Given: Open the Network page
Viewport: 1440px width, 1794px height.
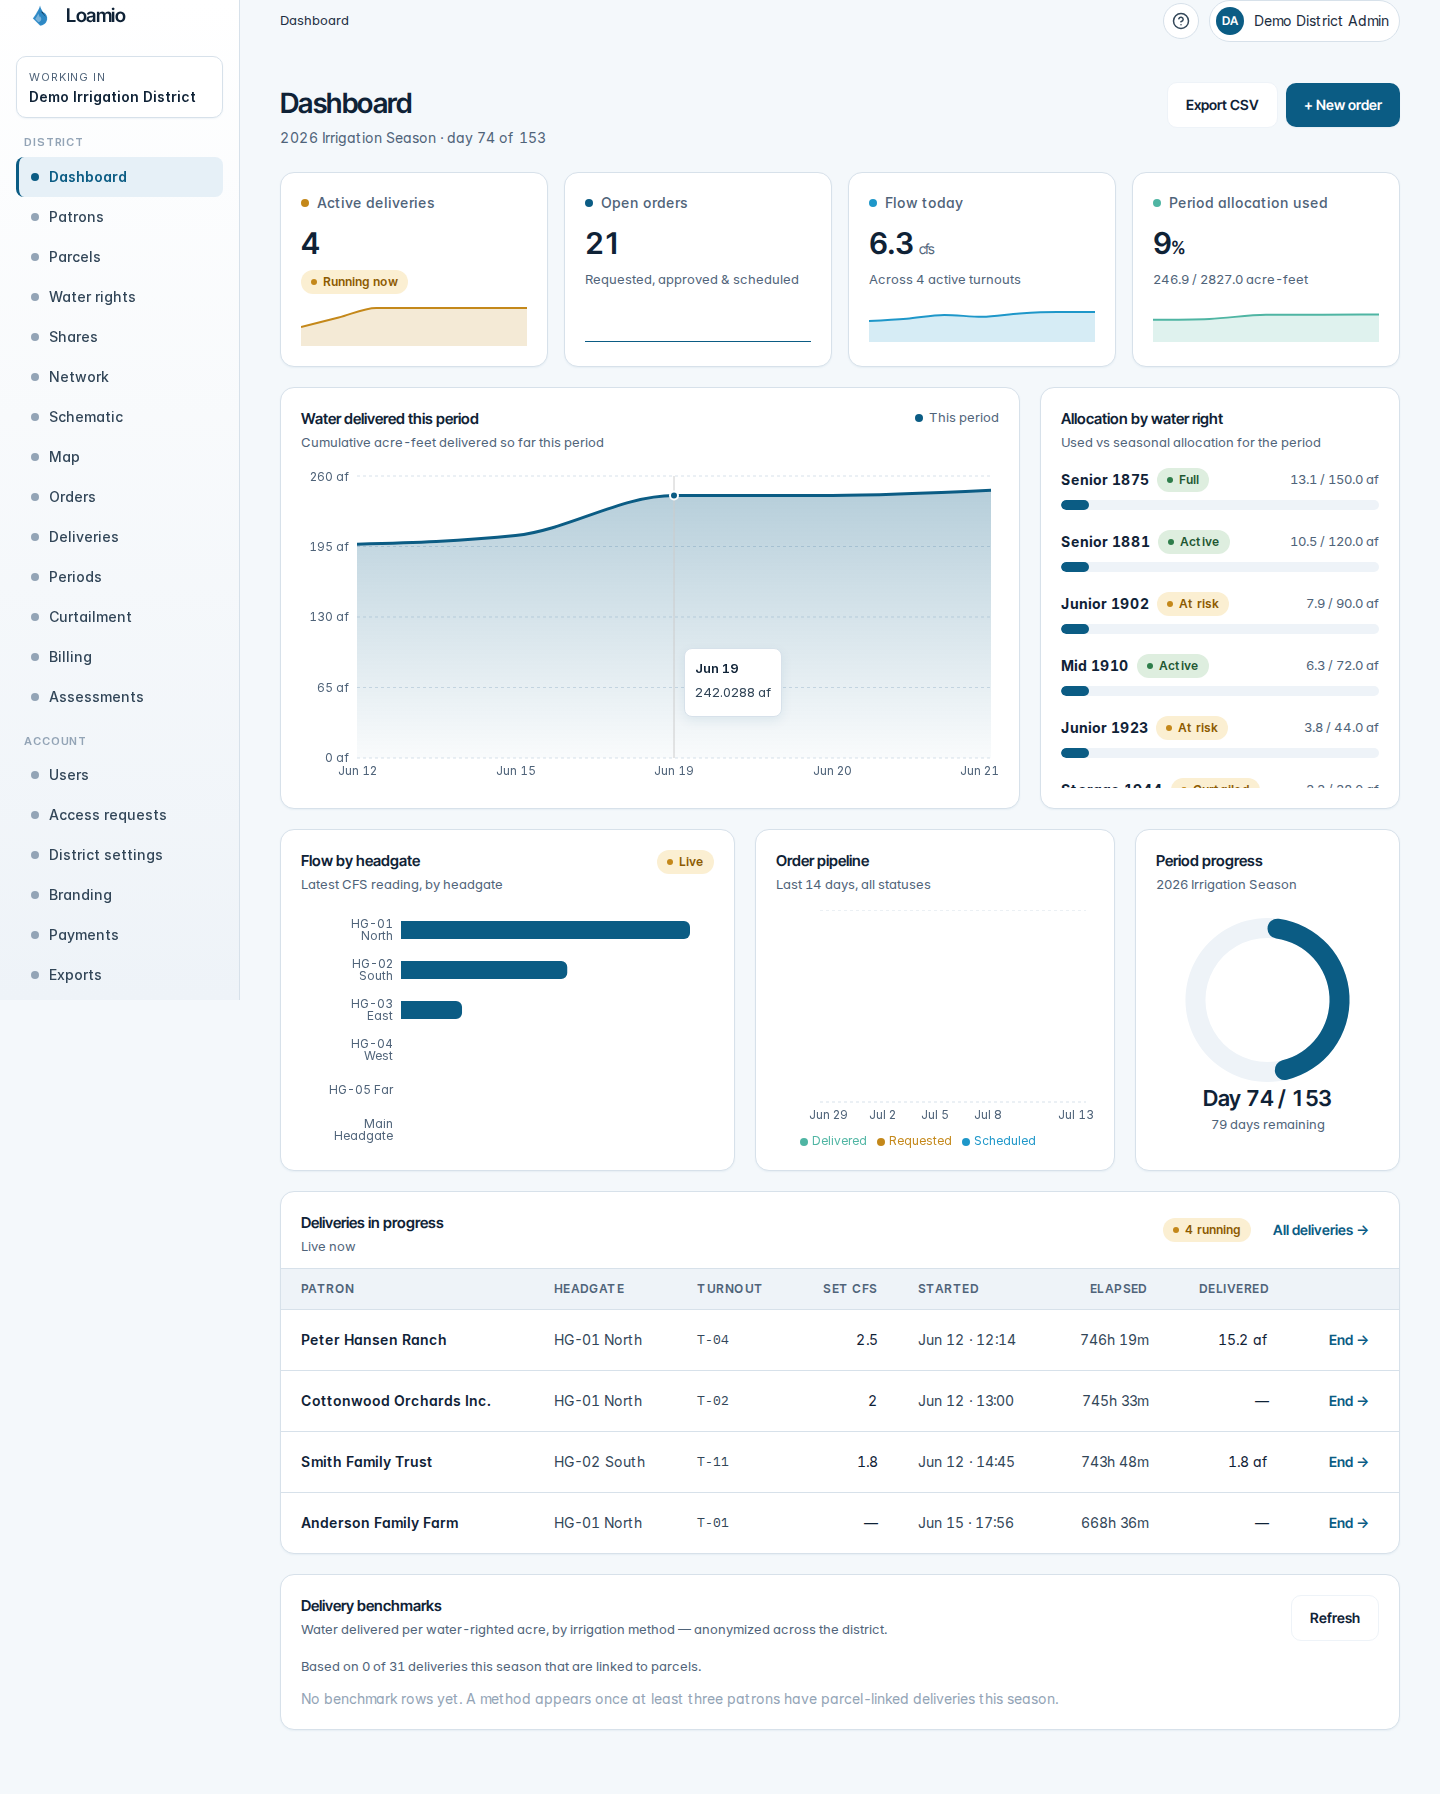Looking at the screenshot, I should coord(120,377).
